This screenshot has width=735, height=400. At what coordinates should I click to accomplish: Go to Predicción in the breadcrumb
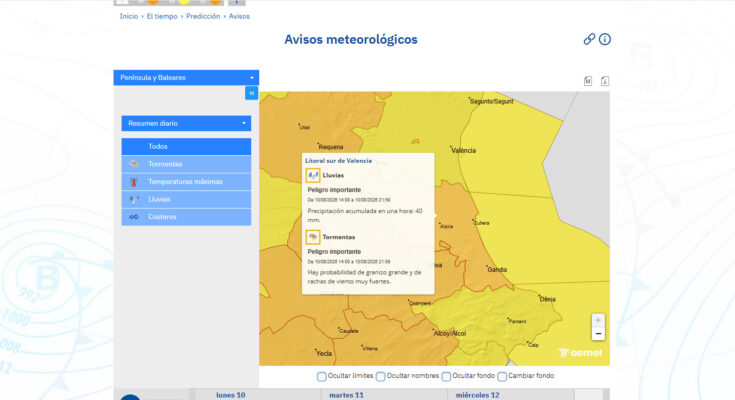click(203, 16)
